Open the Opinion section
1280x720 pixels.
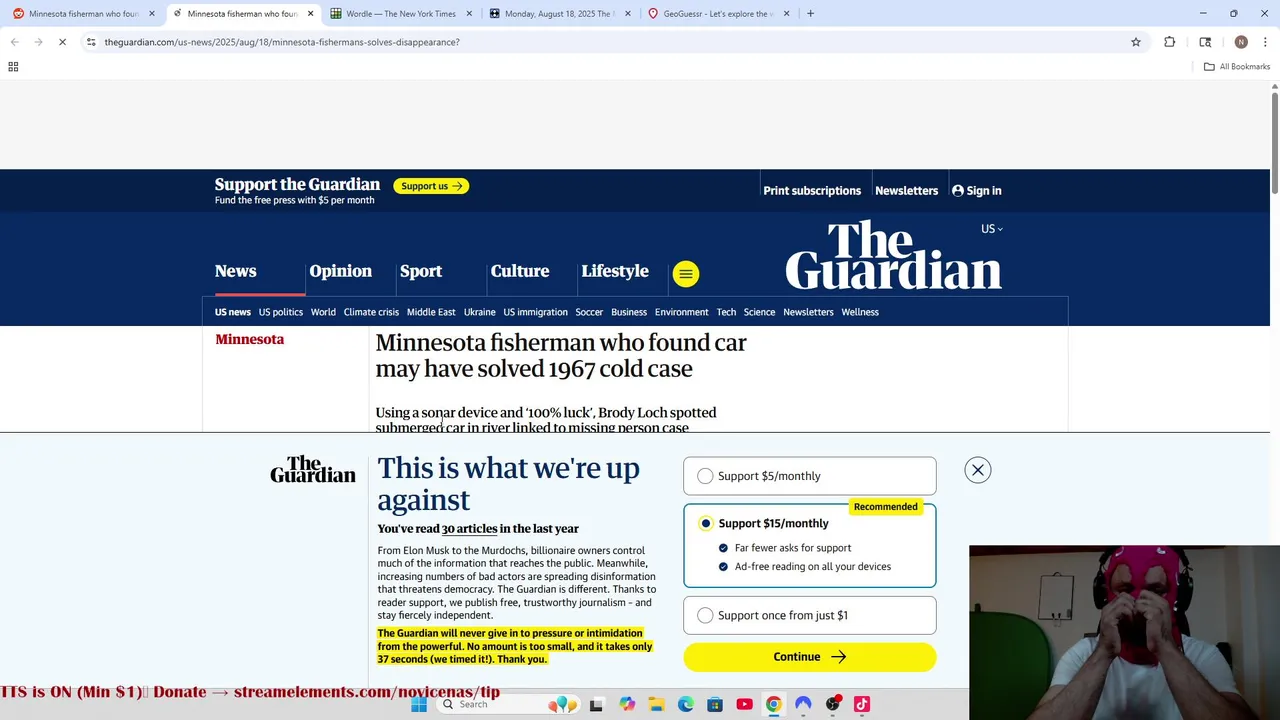(340, 271)
